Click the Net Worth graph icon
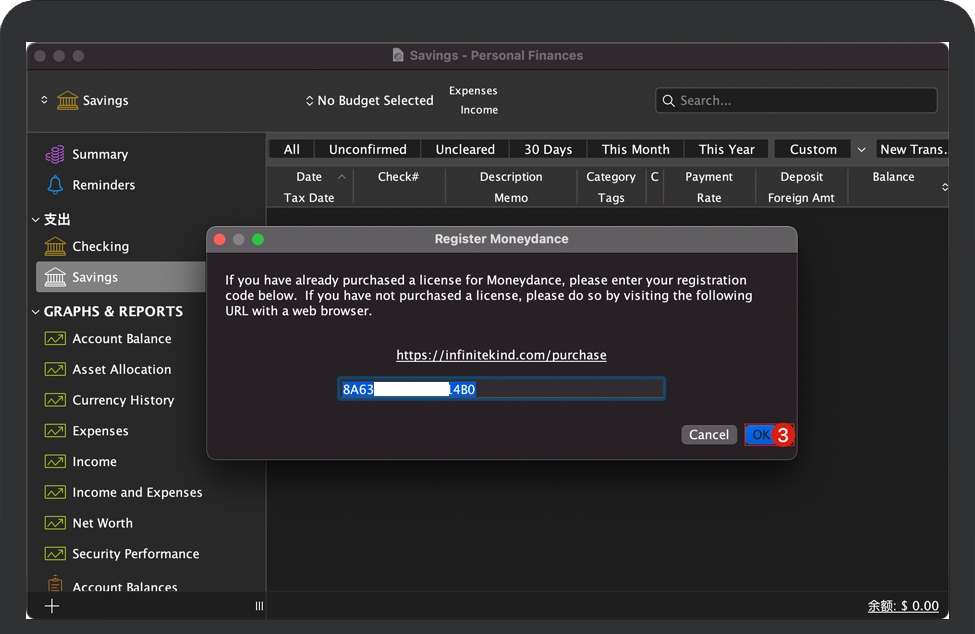 tap(55, 523)
